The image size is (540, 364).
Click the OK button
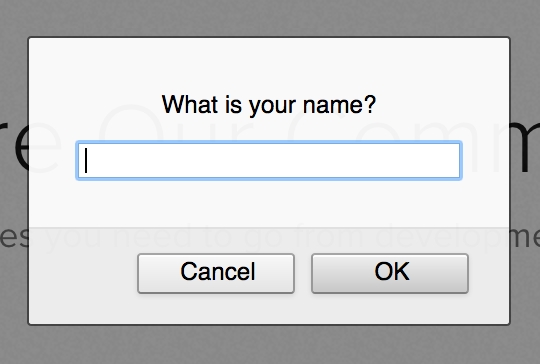[390, 273]
